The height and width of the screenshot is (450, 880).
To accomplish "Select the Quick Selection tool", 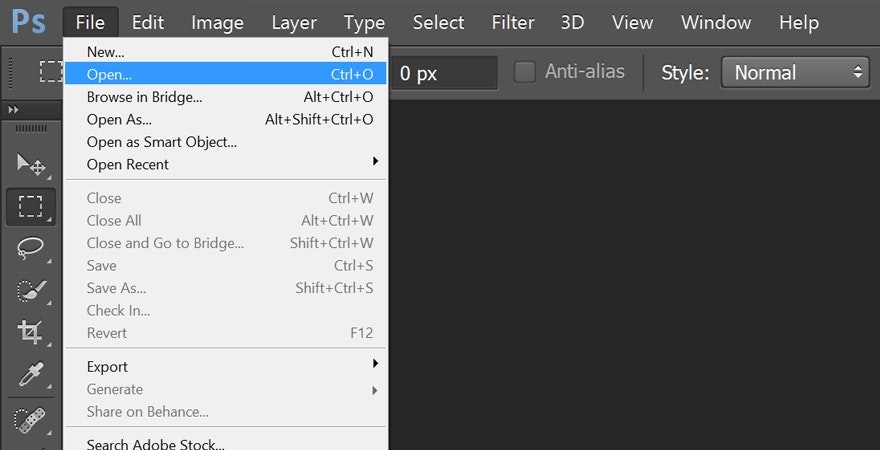I will pos(31,290).
